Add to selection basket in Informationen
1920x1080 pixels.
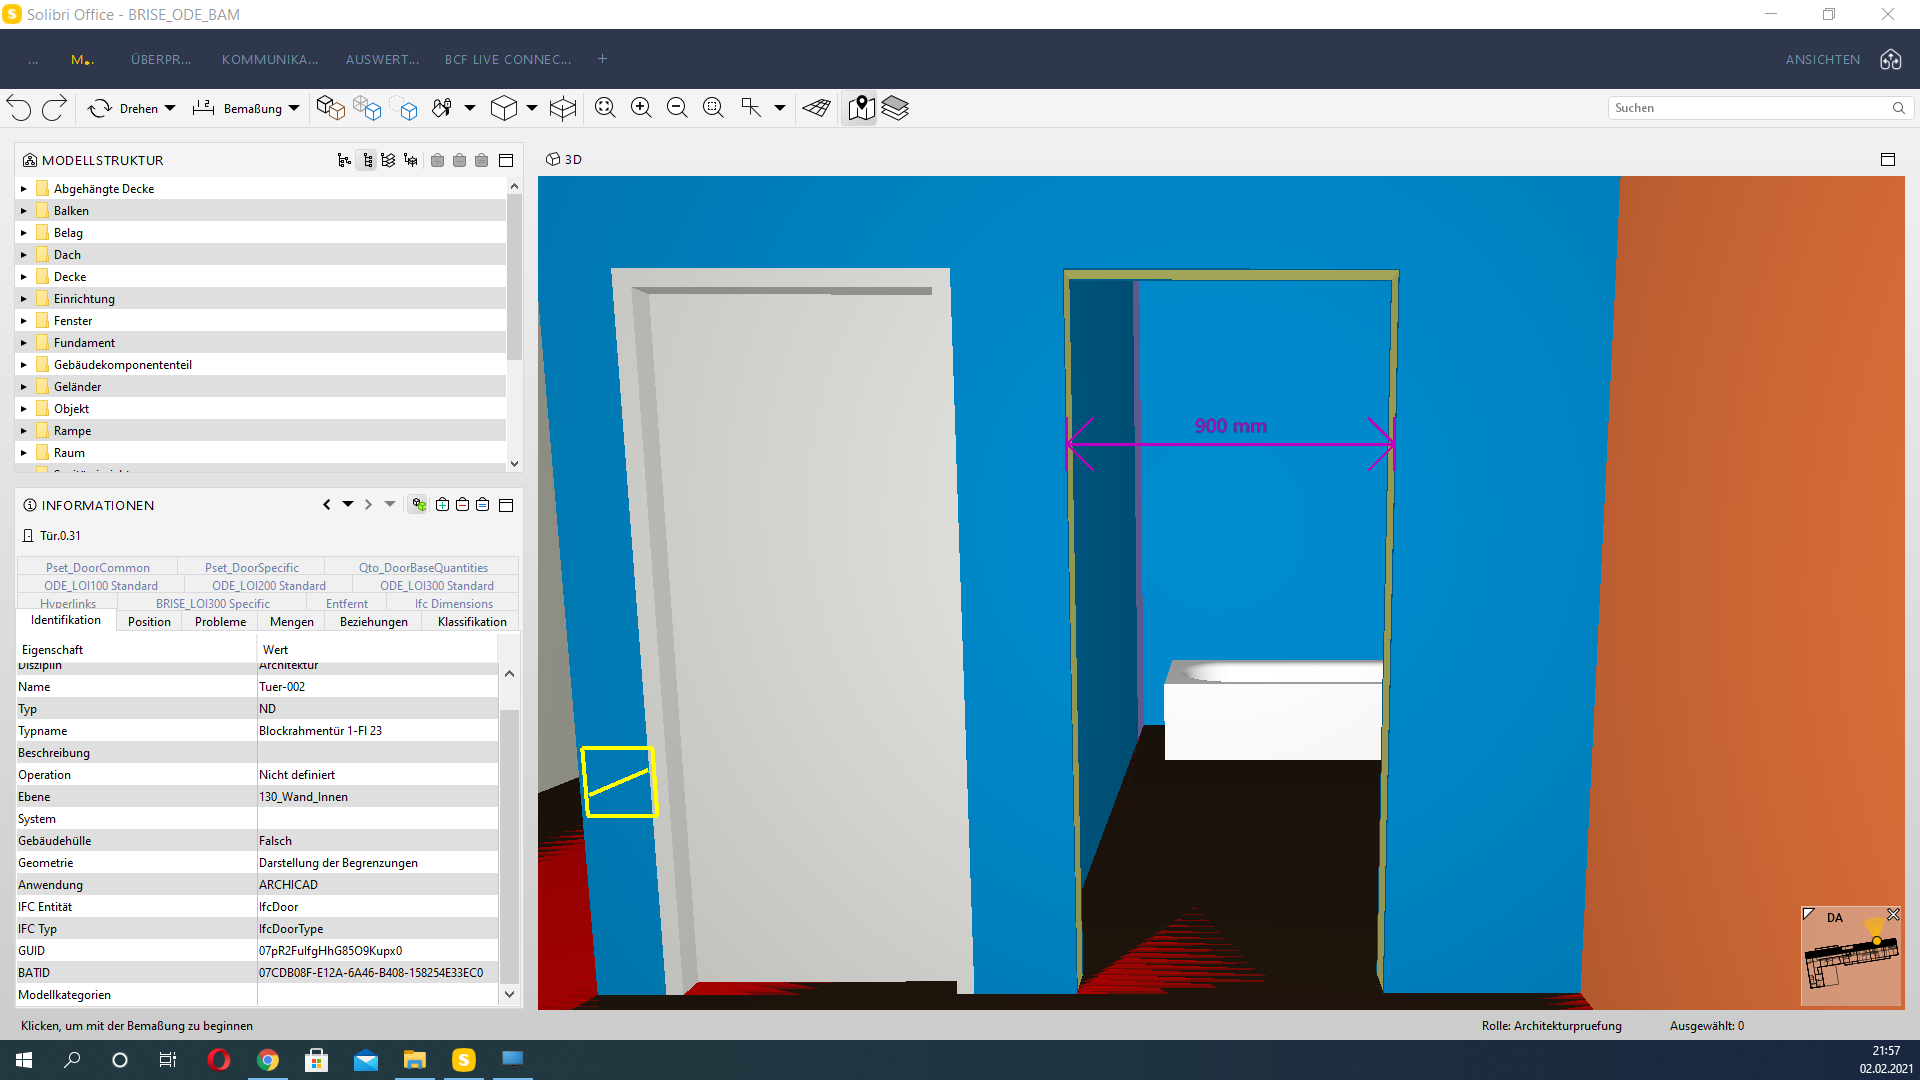[x=442, y=505]
